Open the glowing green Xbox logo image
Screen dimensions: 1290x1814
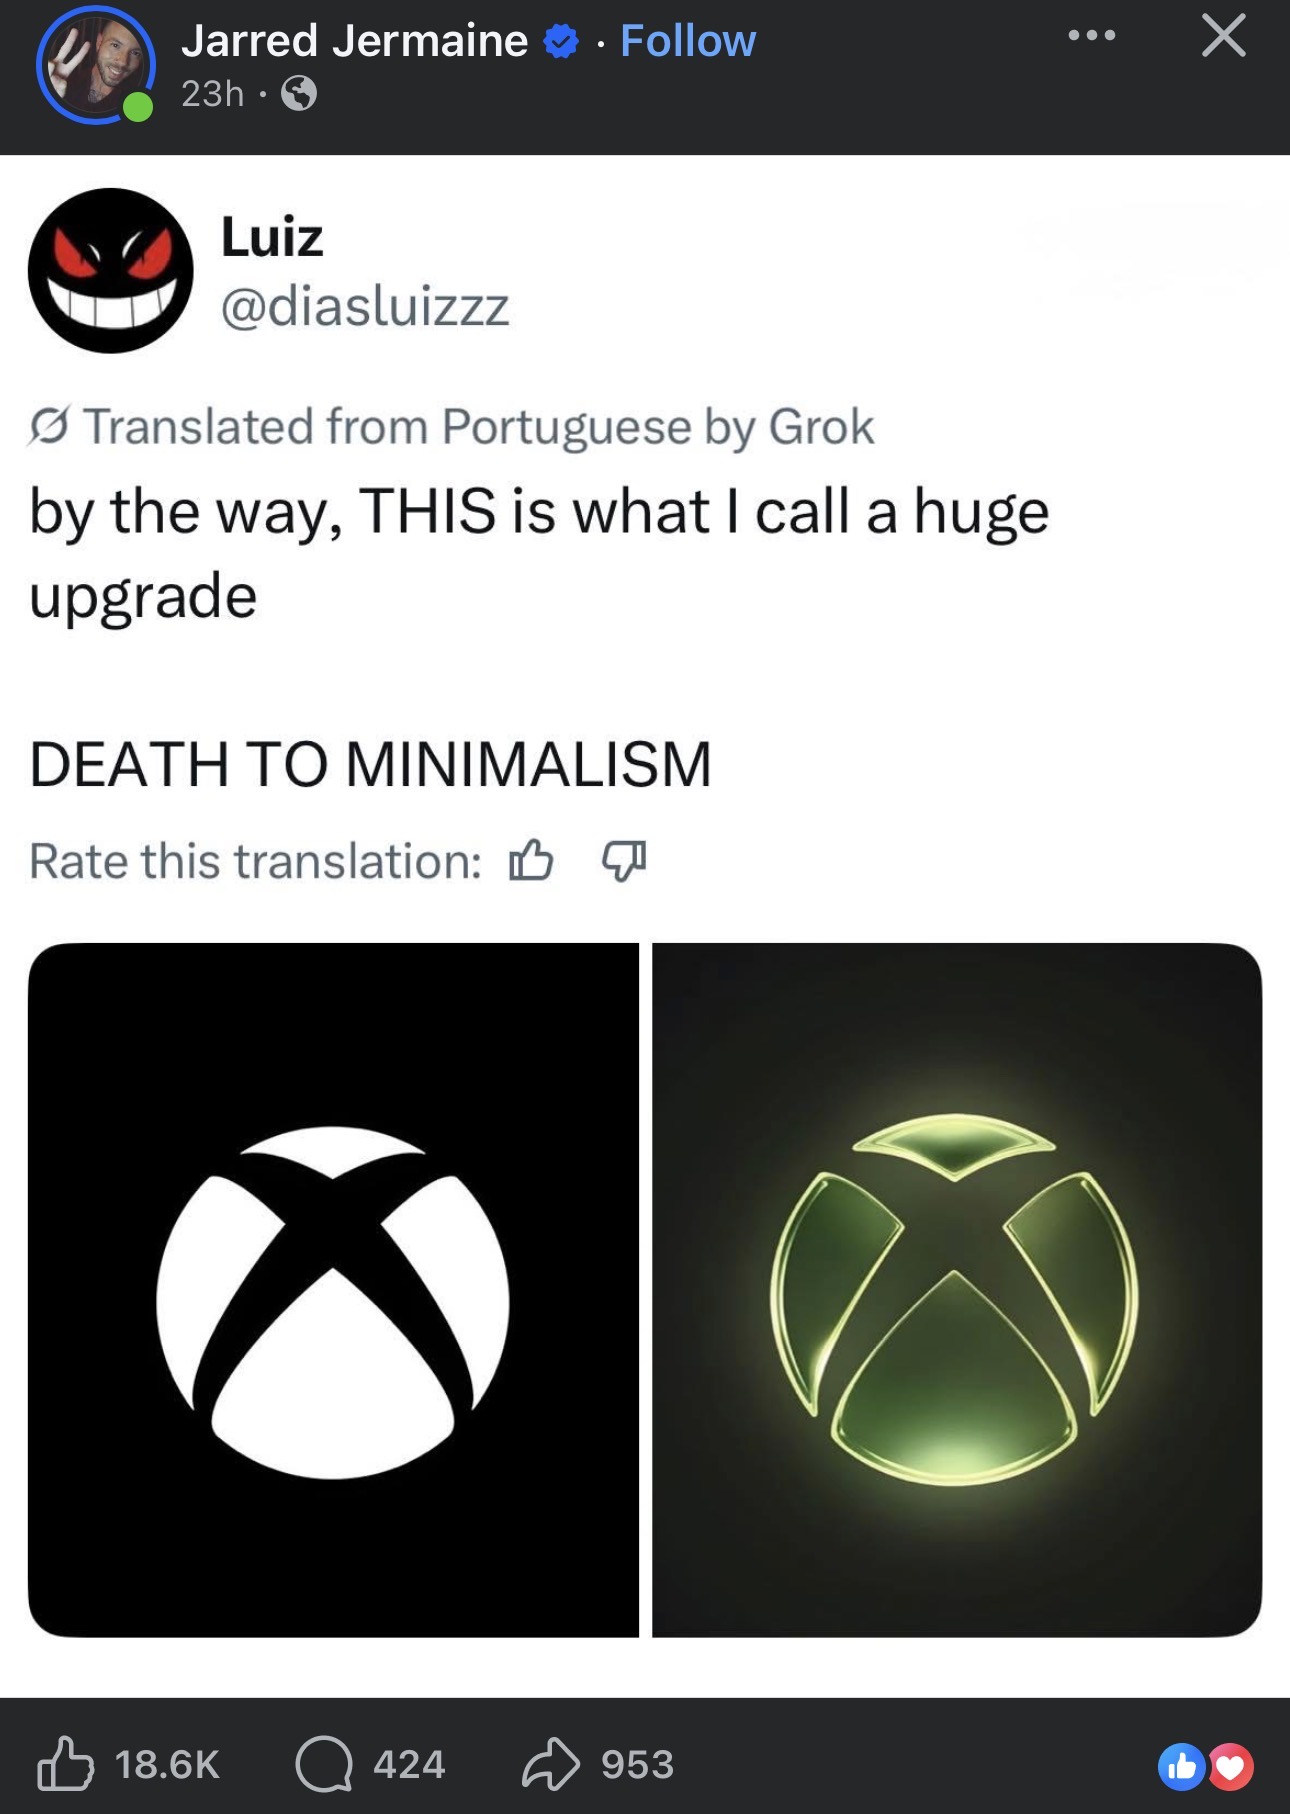click(957, 1290)
